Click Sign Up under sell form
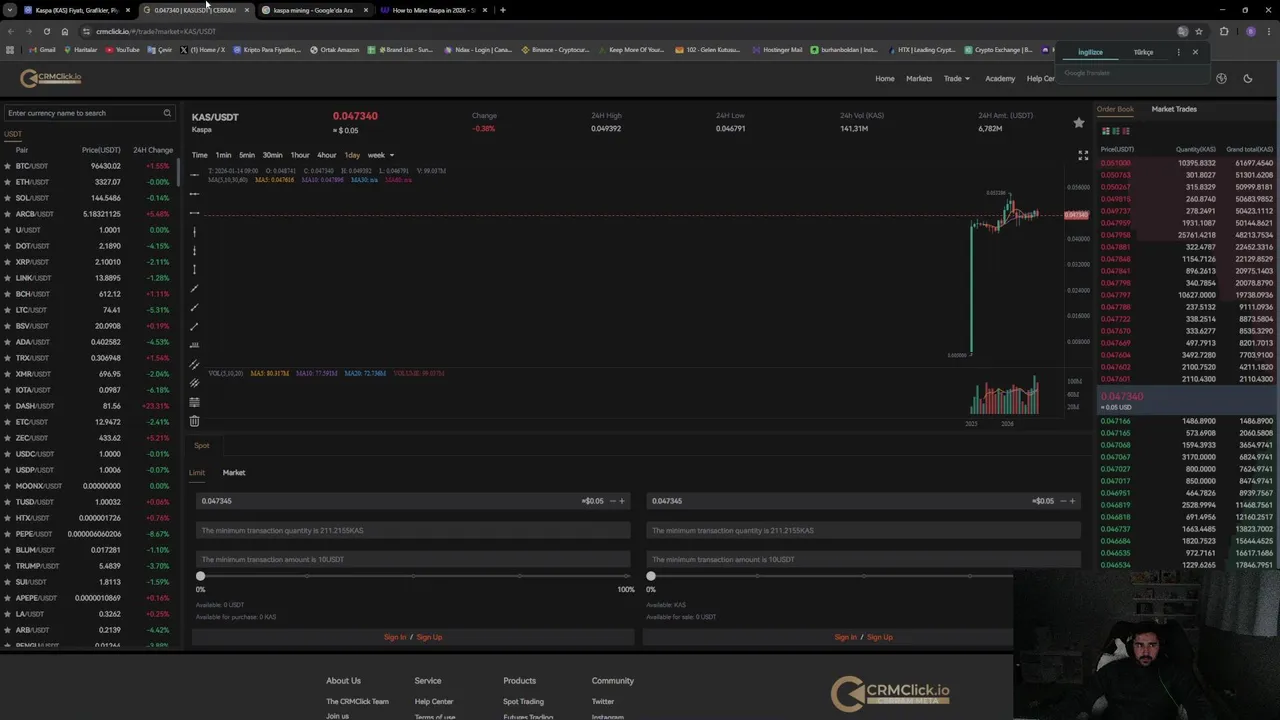1280x720 pixels. coord(879,637)
